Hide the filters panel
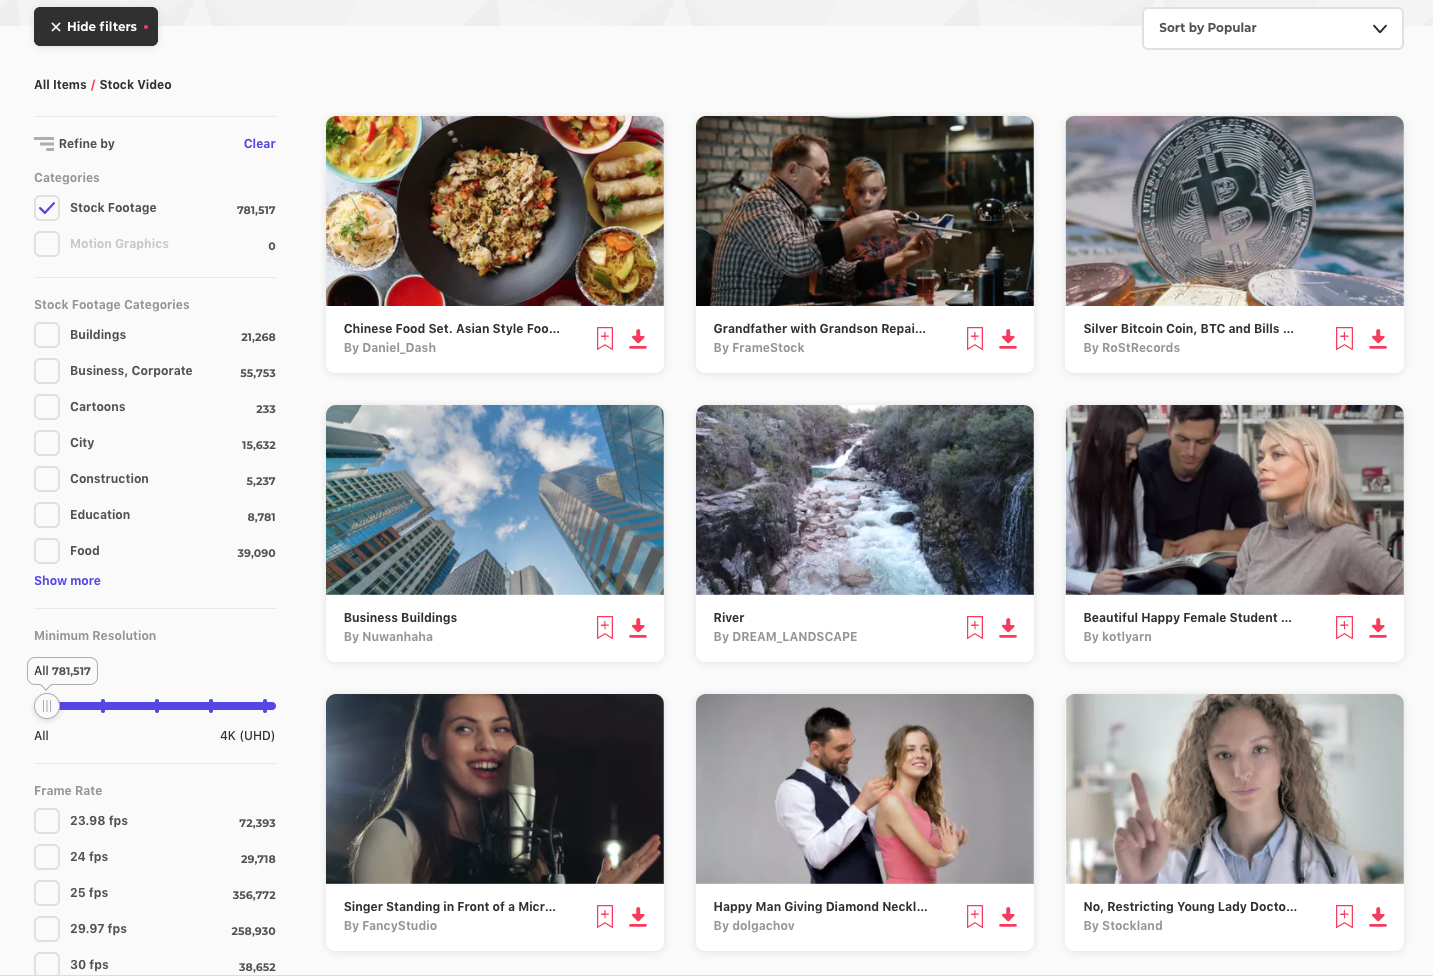The image size is (1433, 980). pyautogui.click(x=96, y=27)
